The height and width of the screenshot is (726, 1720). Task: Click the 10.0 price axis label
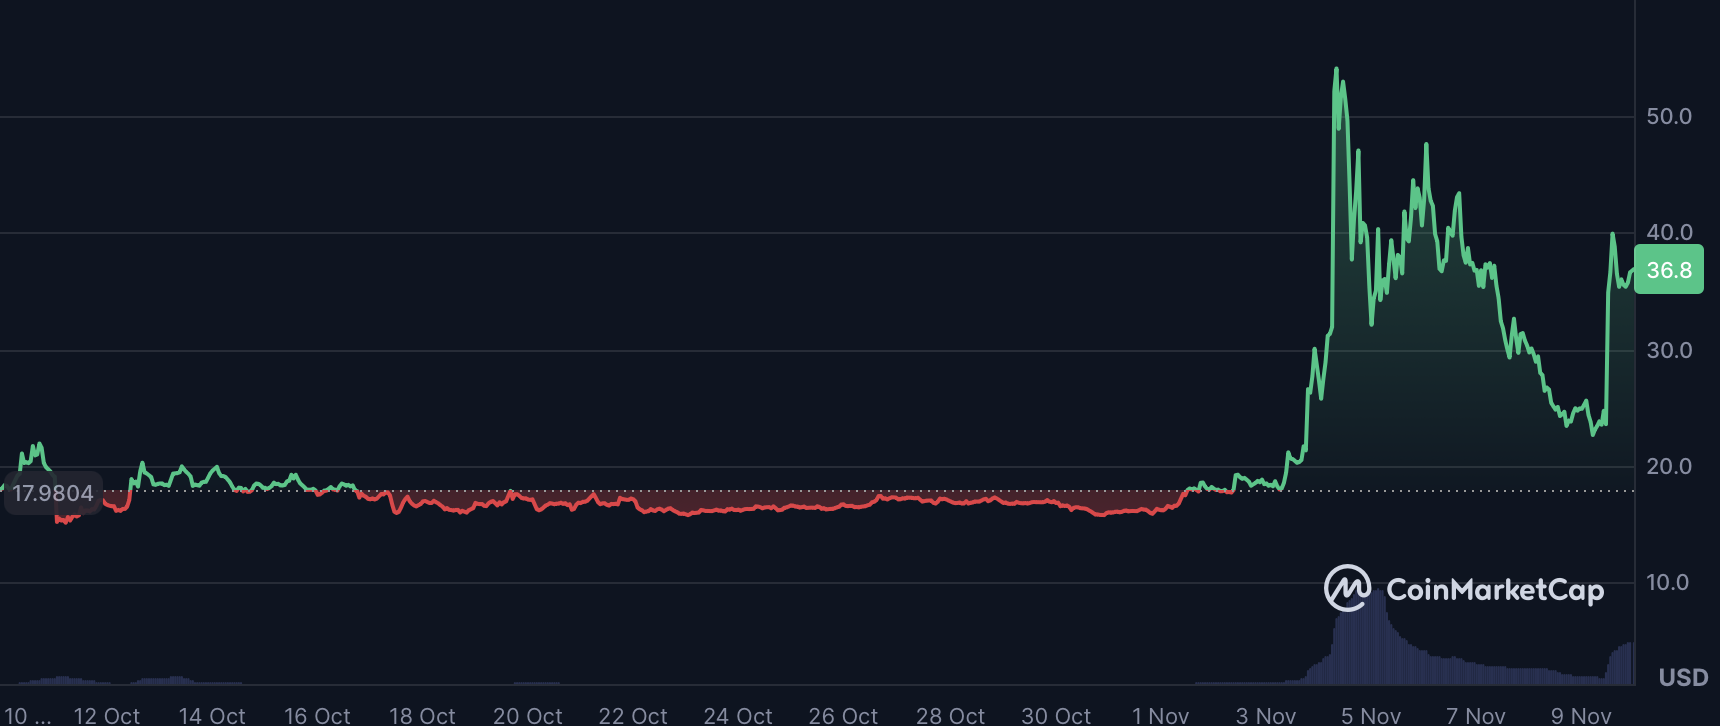point(1669,582)
